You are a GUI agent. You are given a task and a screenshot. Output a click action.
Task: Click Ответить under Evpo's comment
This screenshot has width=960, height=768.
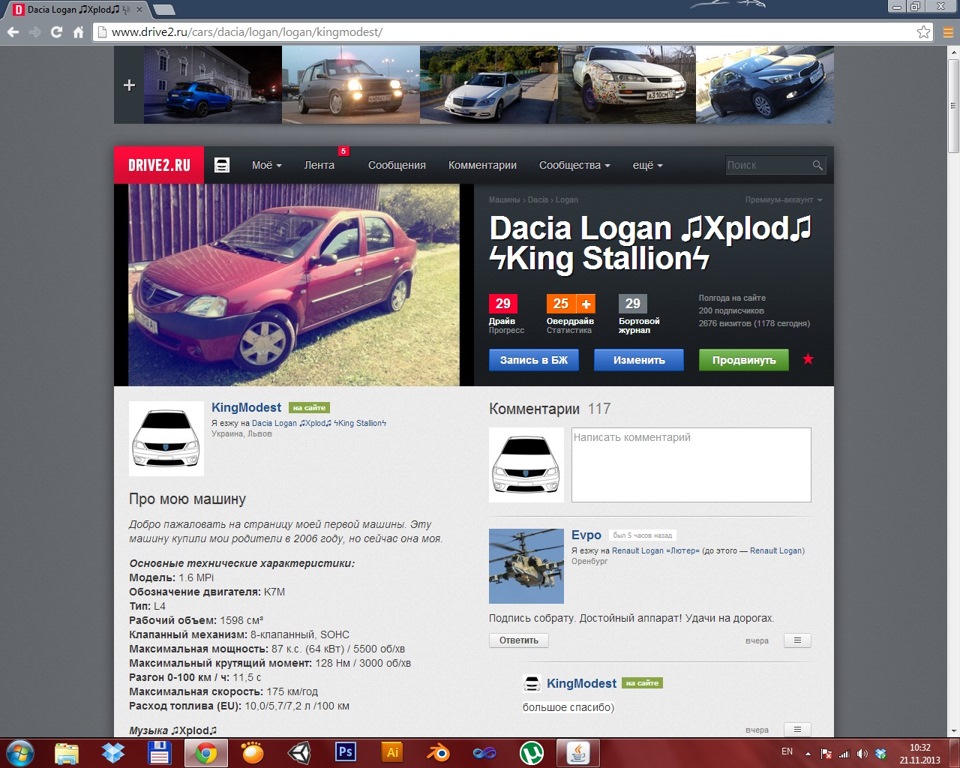click(519, 640)
